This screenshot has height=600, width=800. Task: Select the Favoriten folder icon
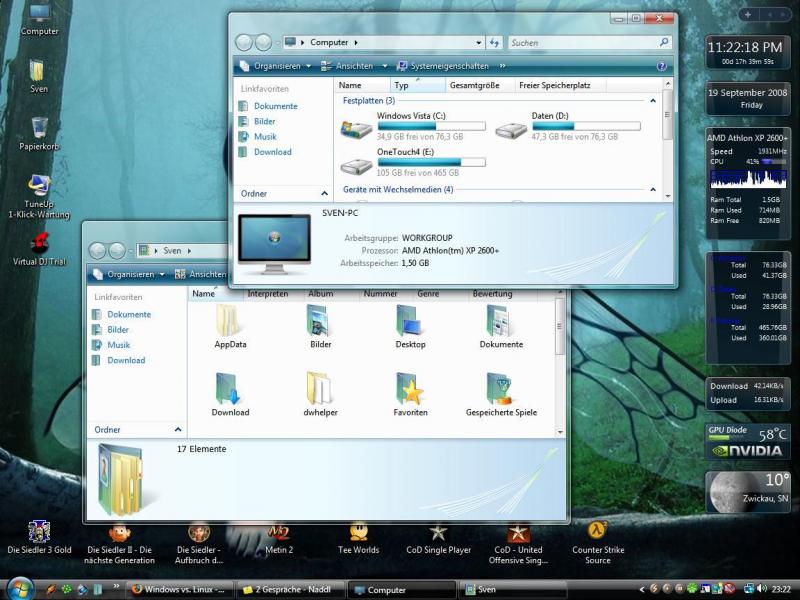point(410,390)
